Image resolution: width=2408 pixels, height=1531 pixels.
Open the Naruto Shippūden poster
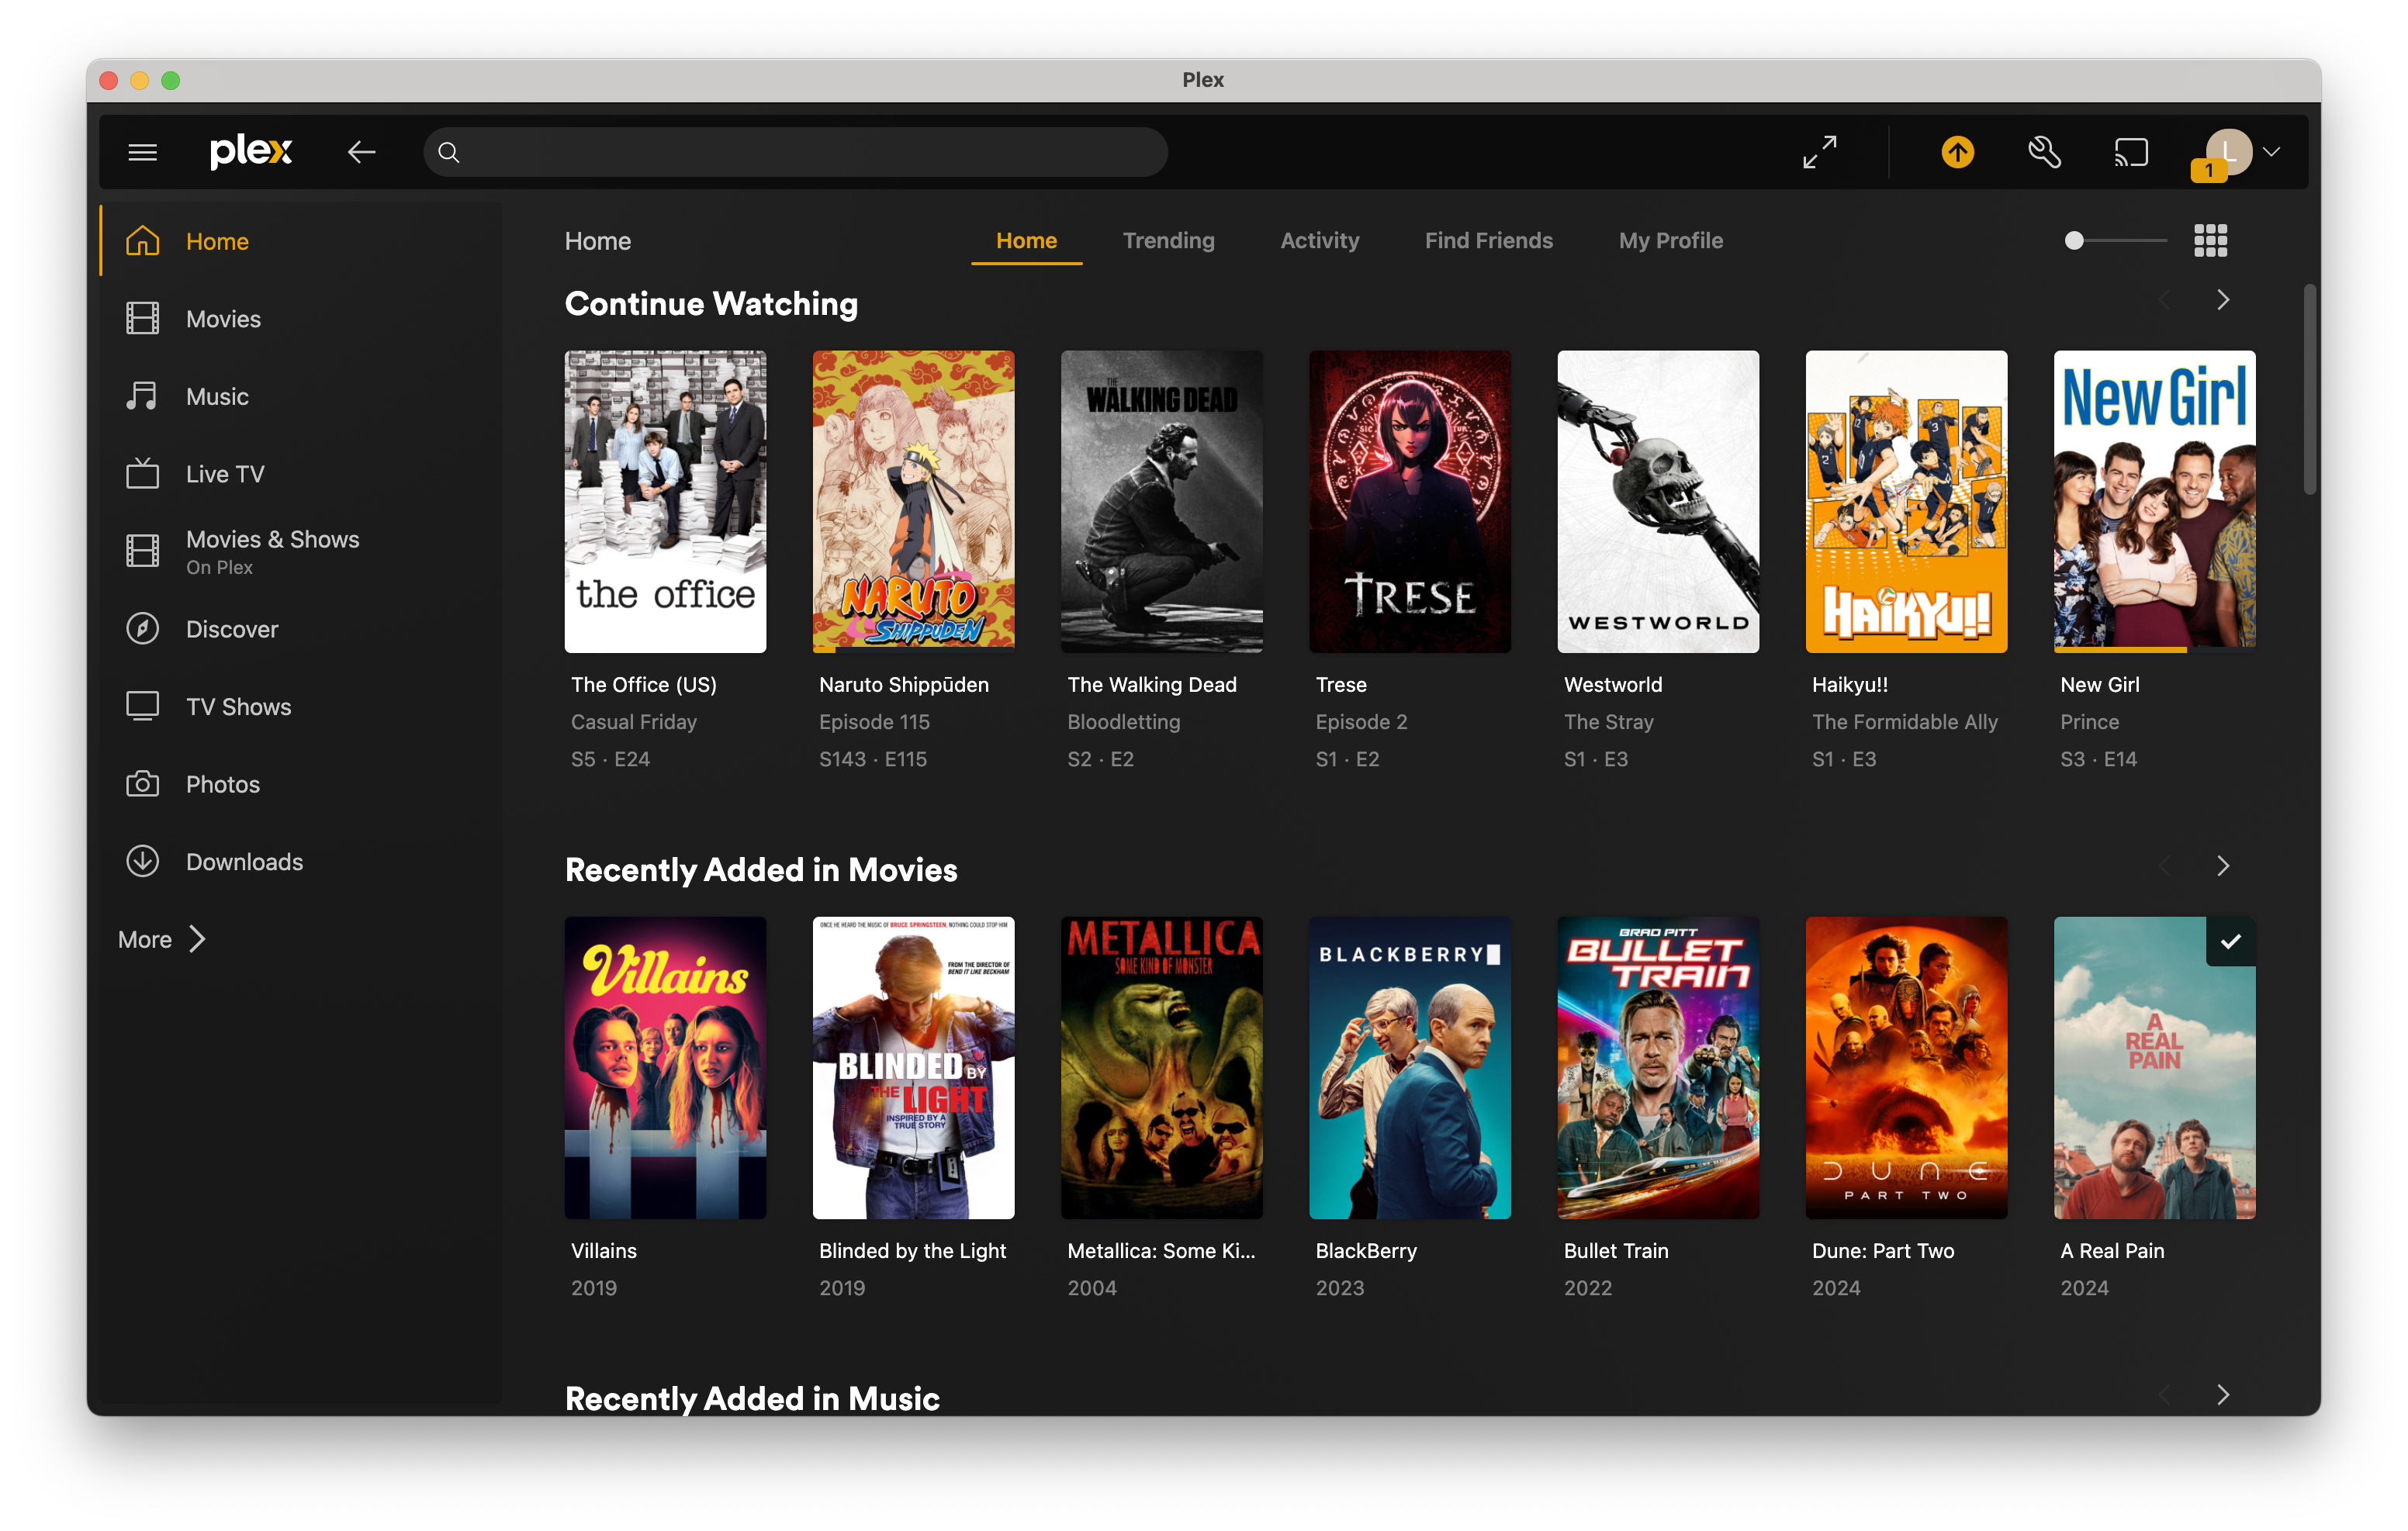tap(913, 501)
